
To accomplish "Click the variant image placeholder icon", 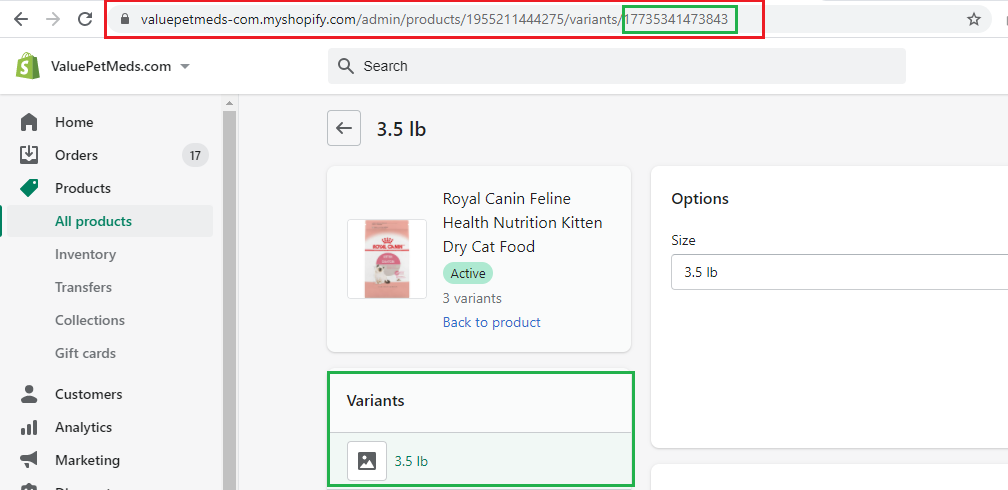I will [366, 461].
